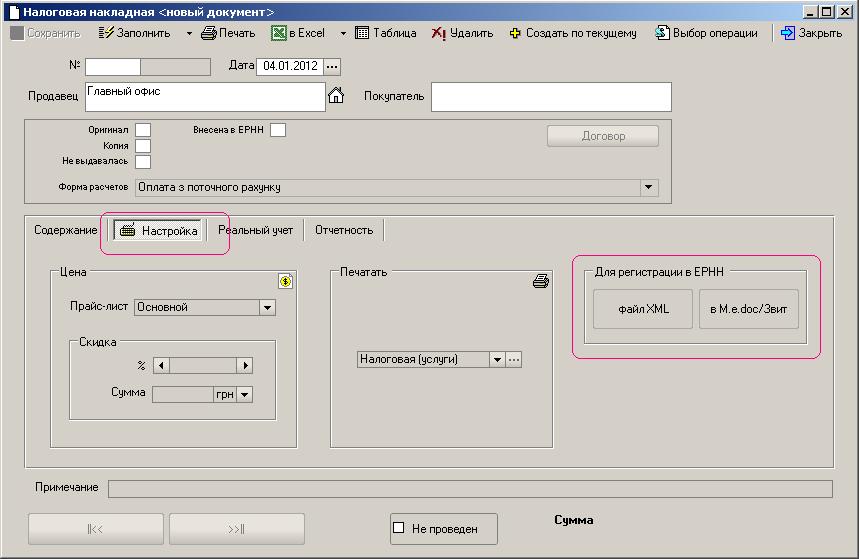Expand the Форма расчетов dropdown
This screenshot has width=859, height=559.
pyautogui.click(x=649, y=187)
